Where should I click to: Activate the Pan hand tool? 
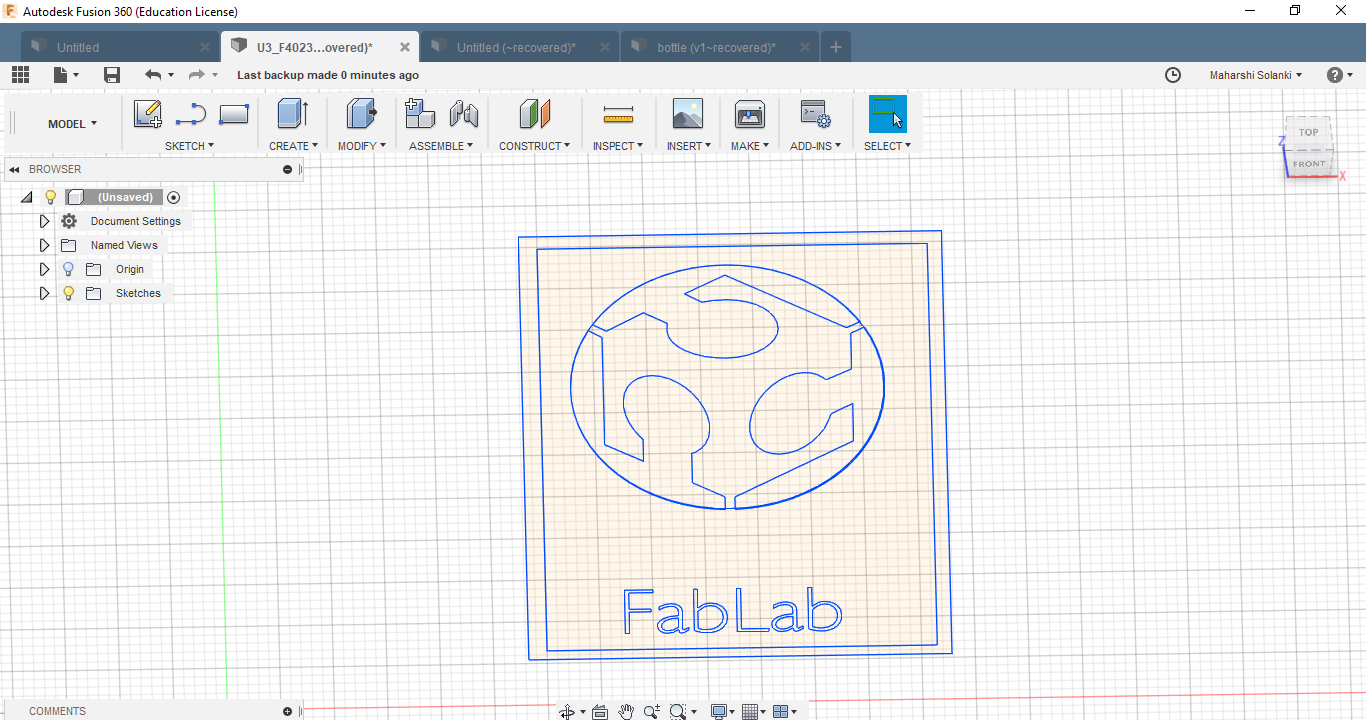(626, 711)
